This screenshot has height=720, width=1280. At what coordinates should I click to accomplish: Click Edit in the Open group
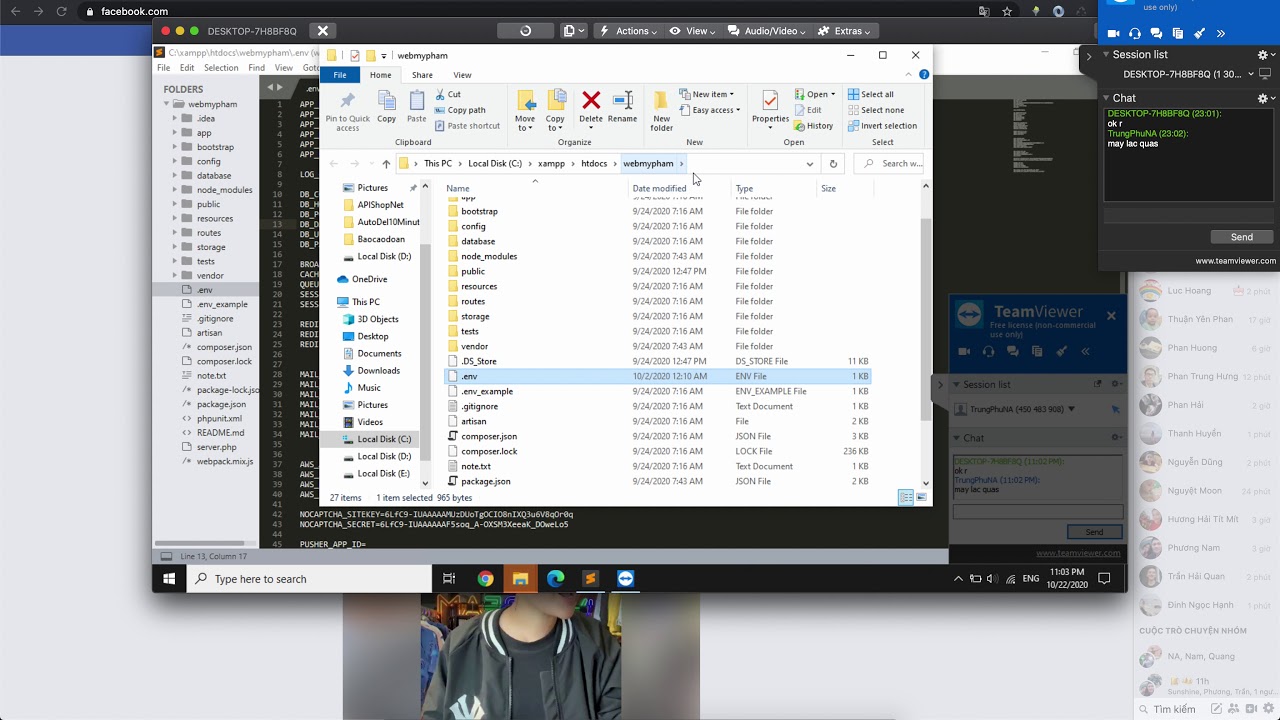pos(808,110)
